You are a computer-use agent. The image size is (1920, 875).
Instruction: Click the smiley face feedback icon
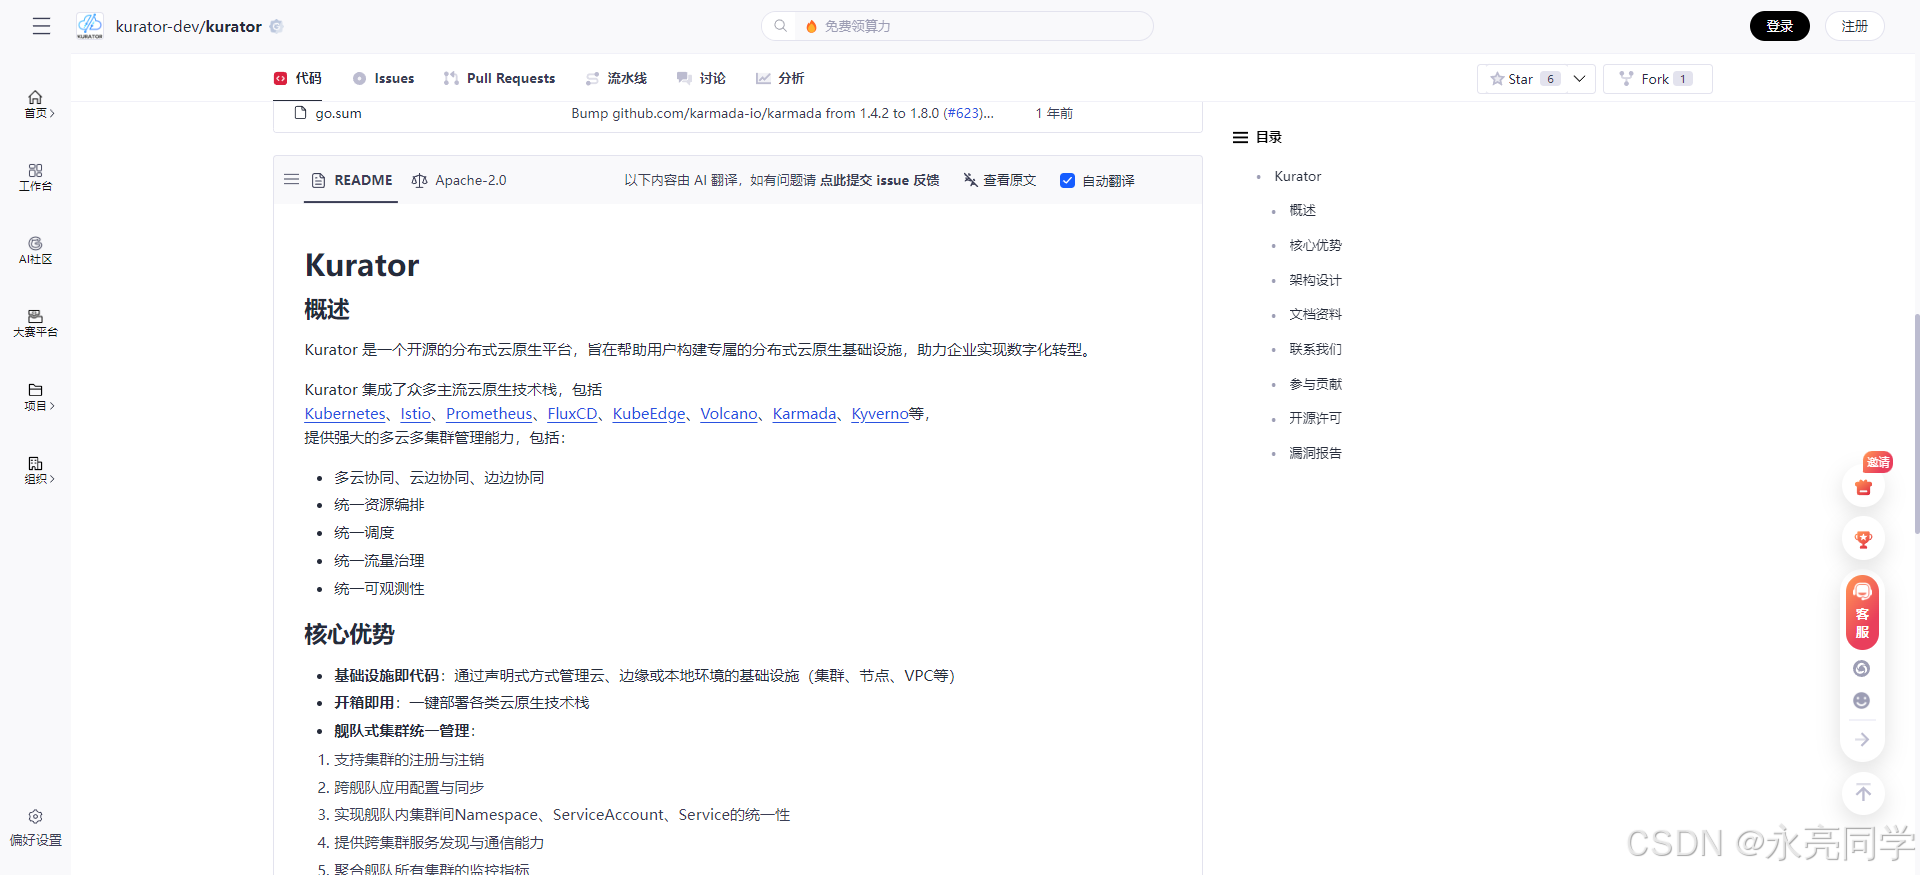[1862, 700]
